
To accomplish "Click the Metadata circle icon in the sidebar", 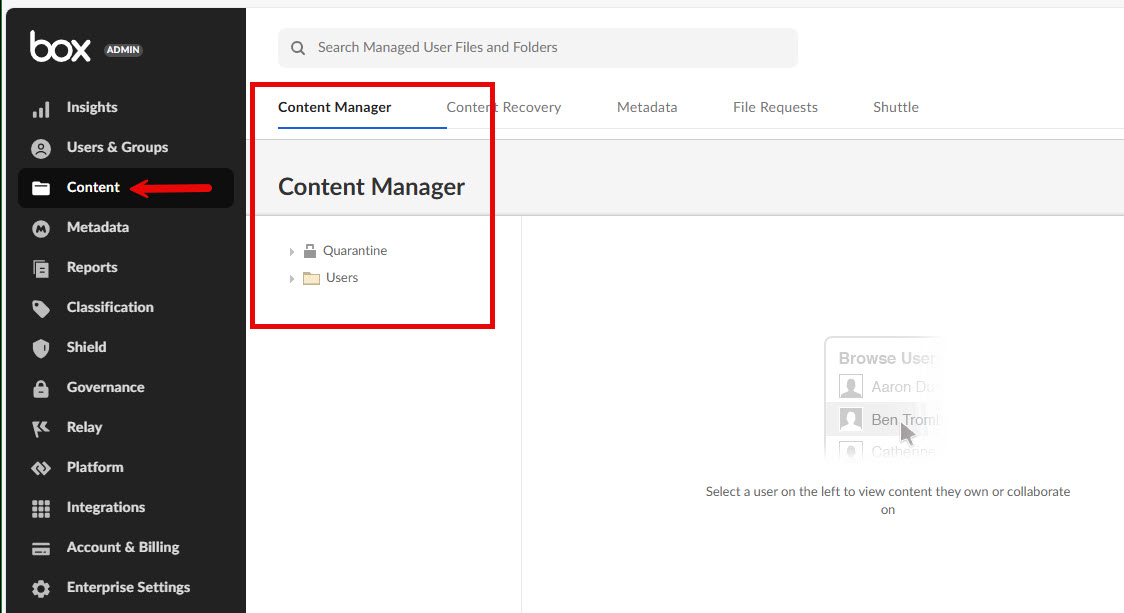I will click(x=41, y=229).
